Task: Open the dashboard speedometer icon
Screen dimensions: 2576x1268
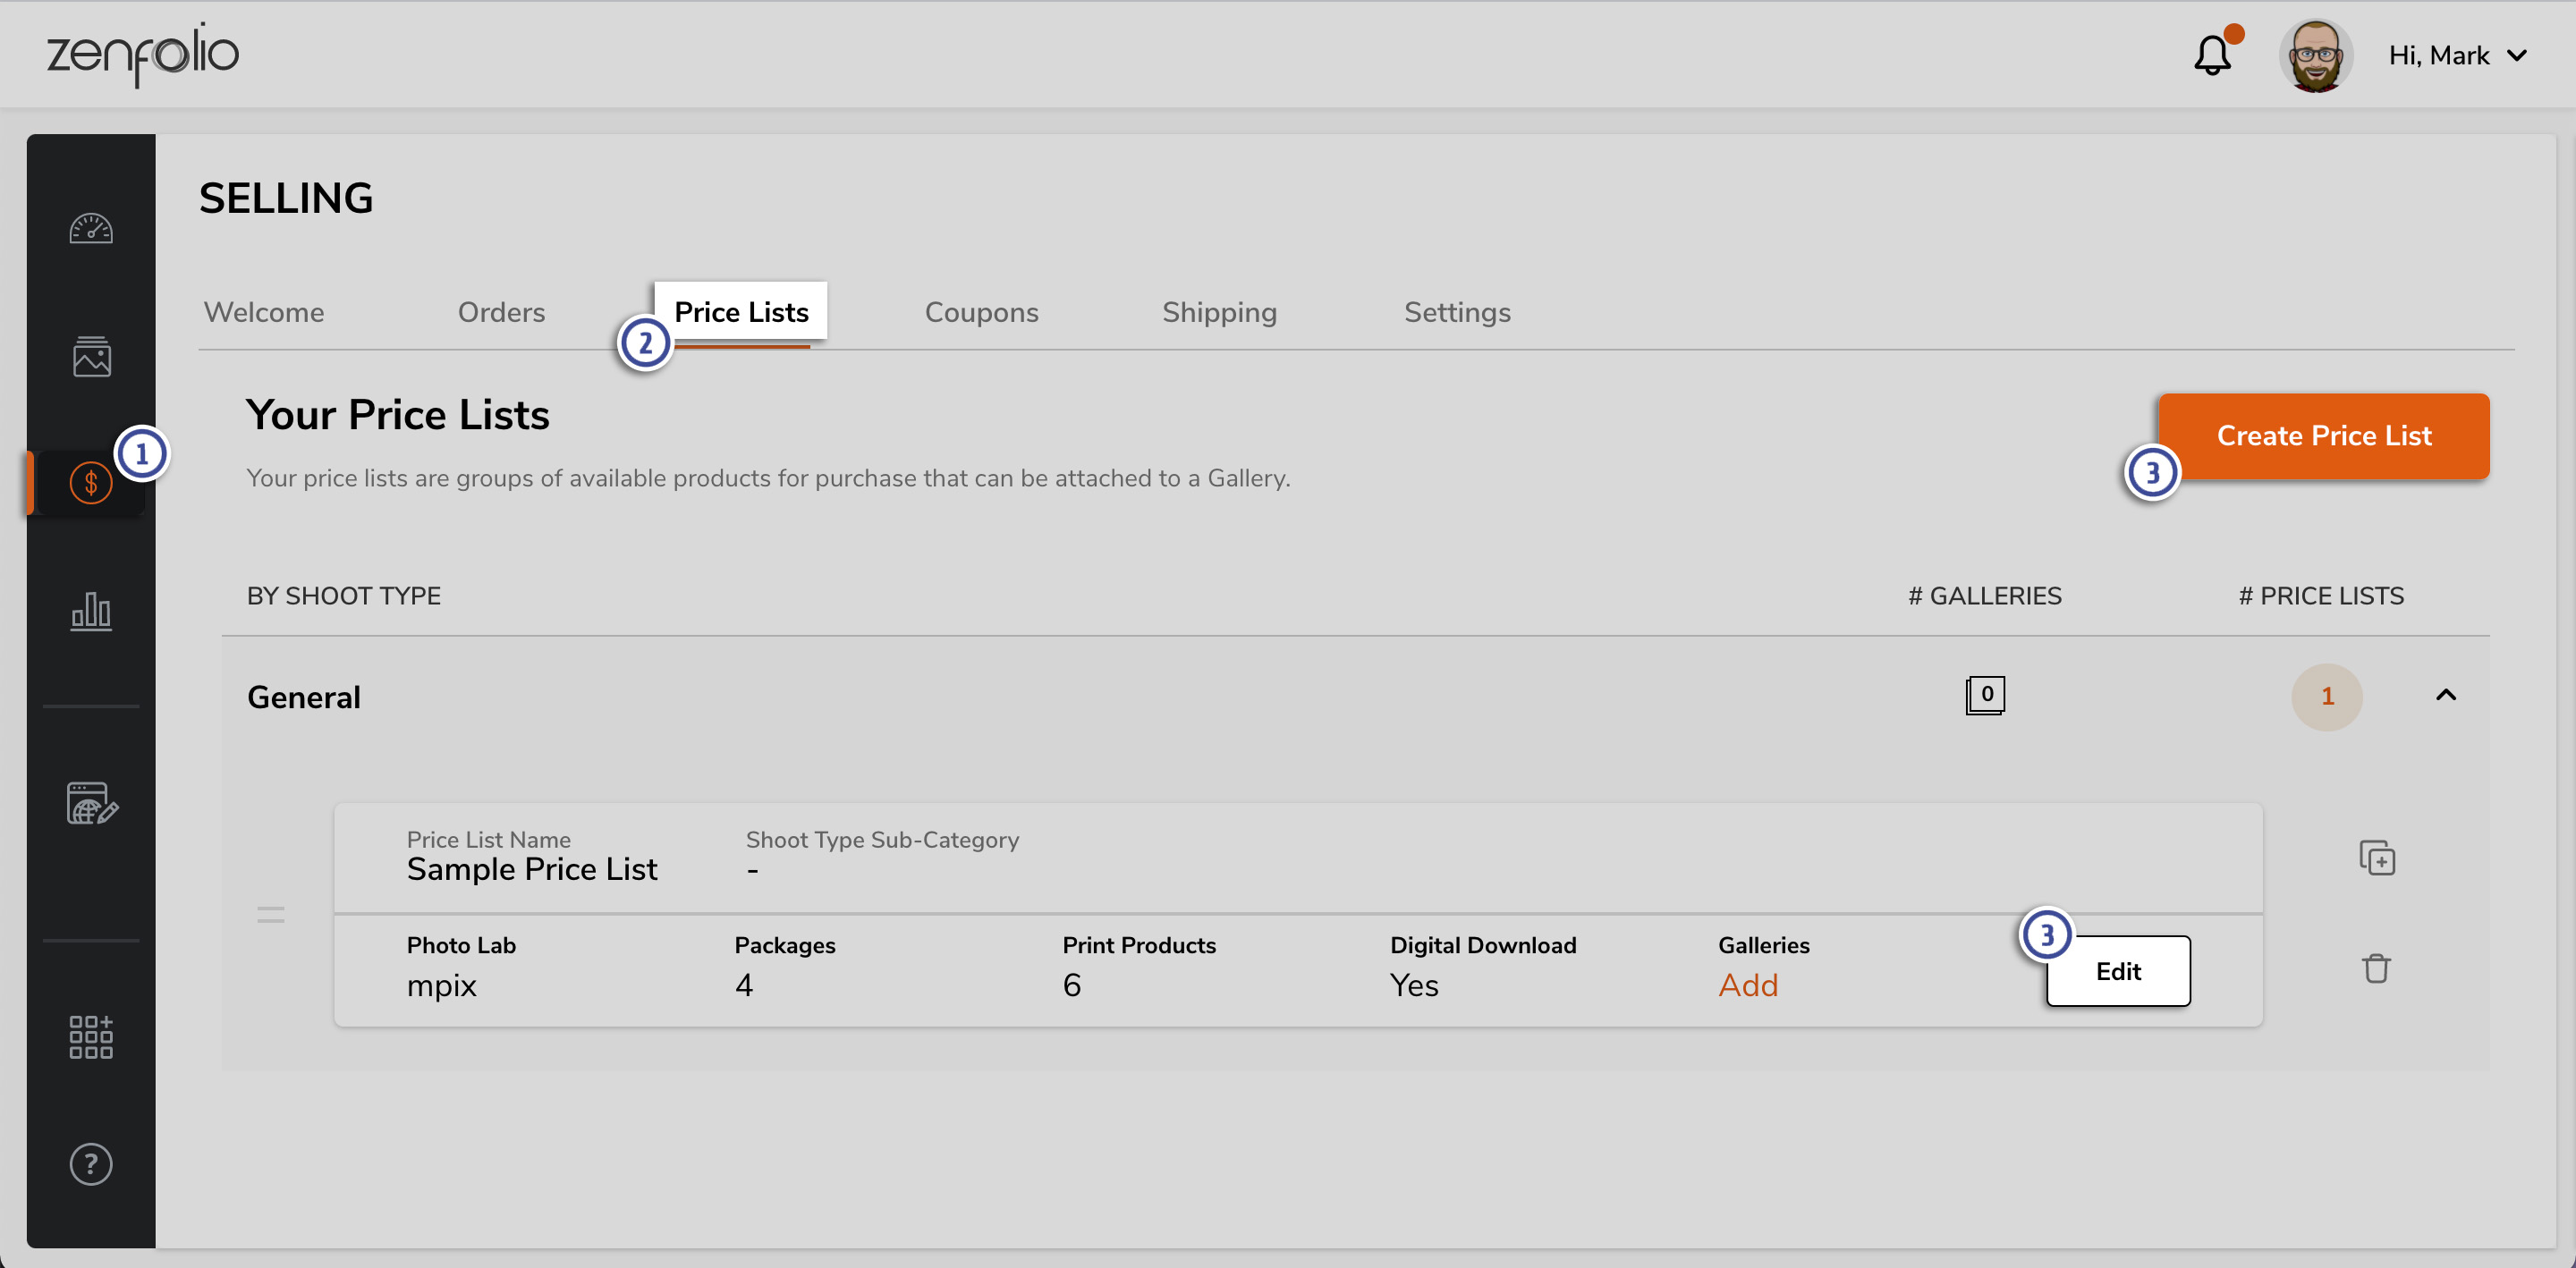Action: coord(91,229)
